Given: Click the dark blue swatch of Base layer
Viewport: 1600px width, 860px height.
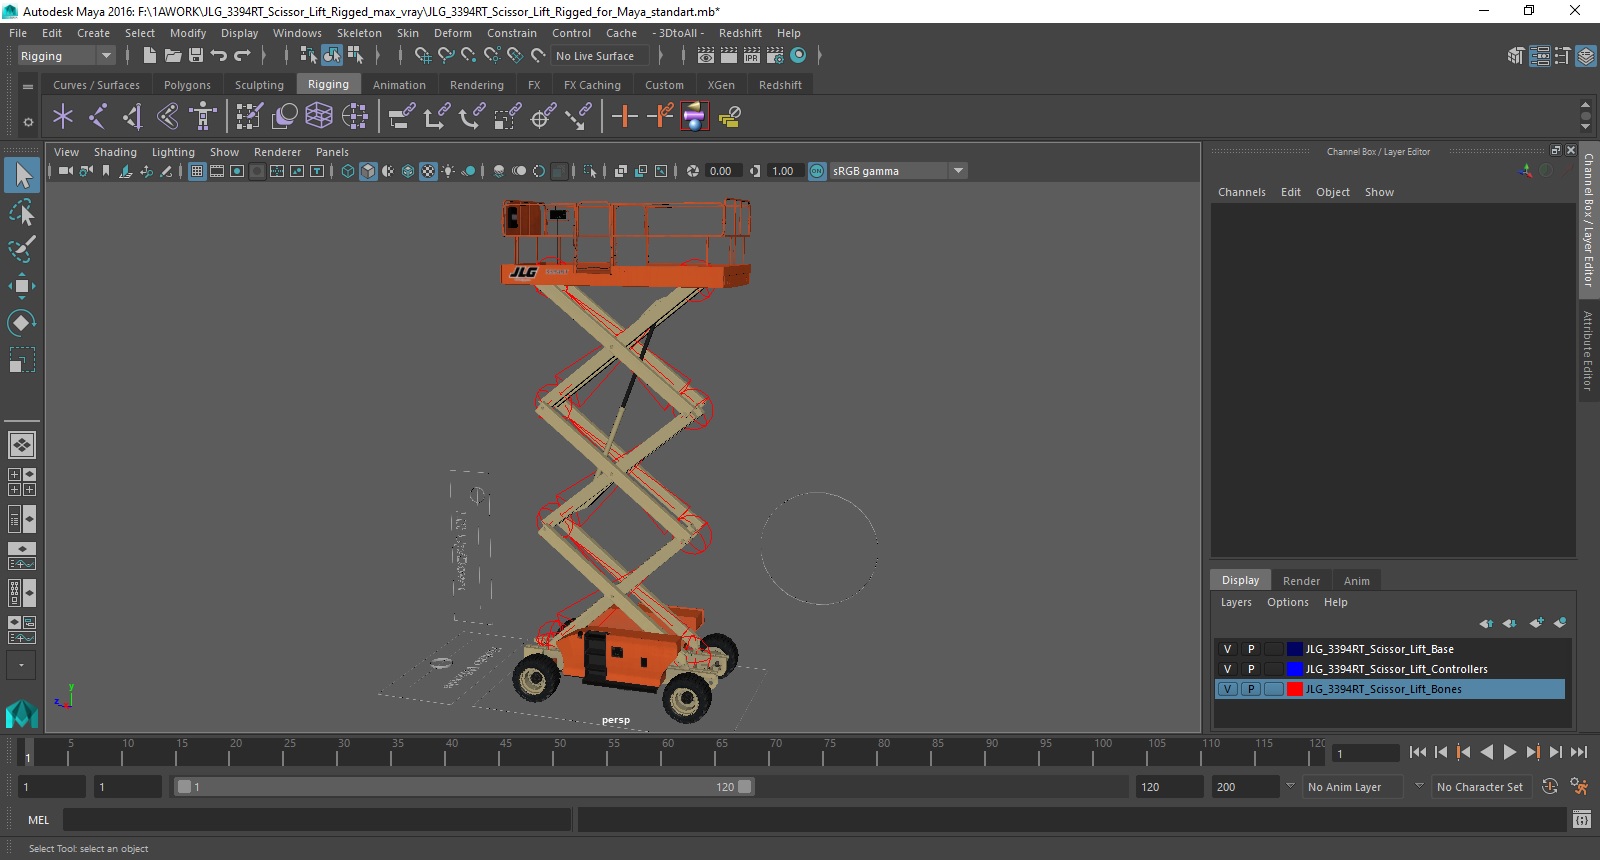Looking at the screenshot, I should 1295,649.
